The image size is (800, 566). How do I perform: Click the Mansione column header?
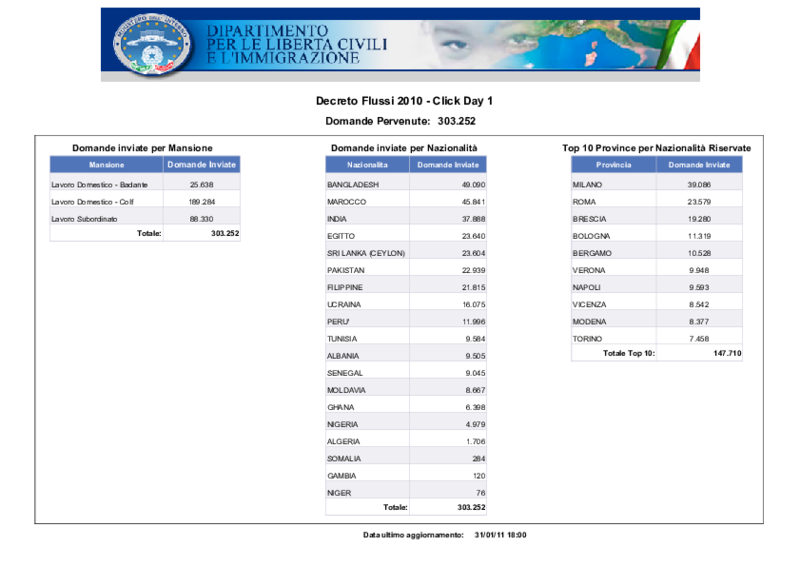click(x=107, y=165)
